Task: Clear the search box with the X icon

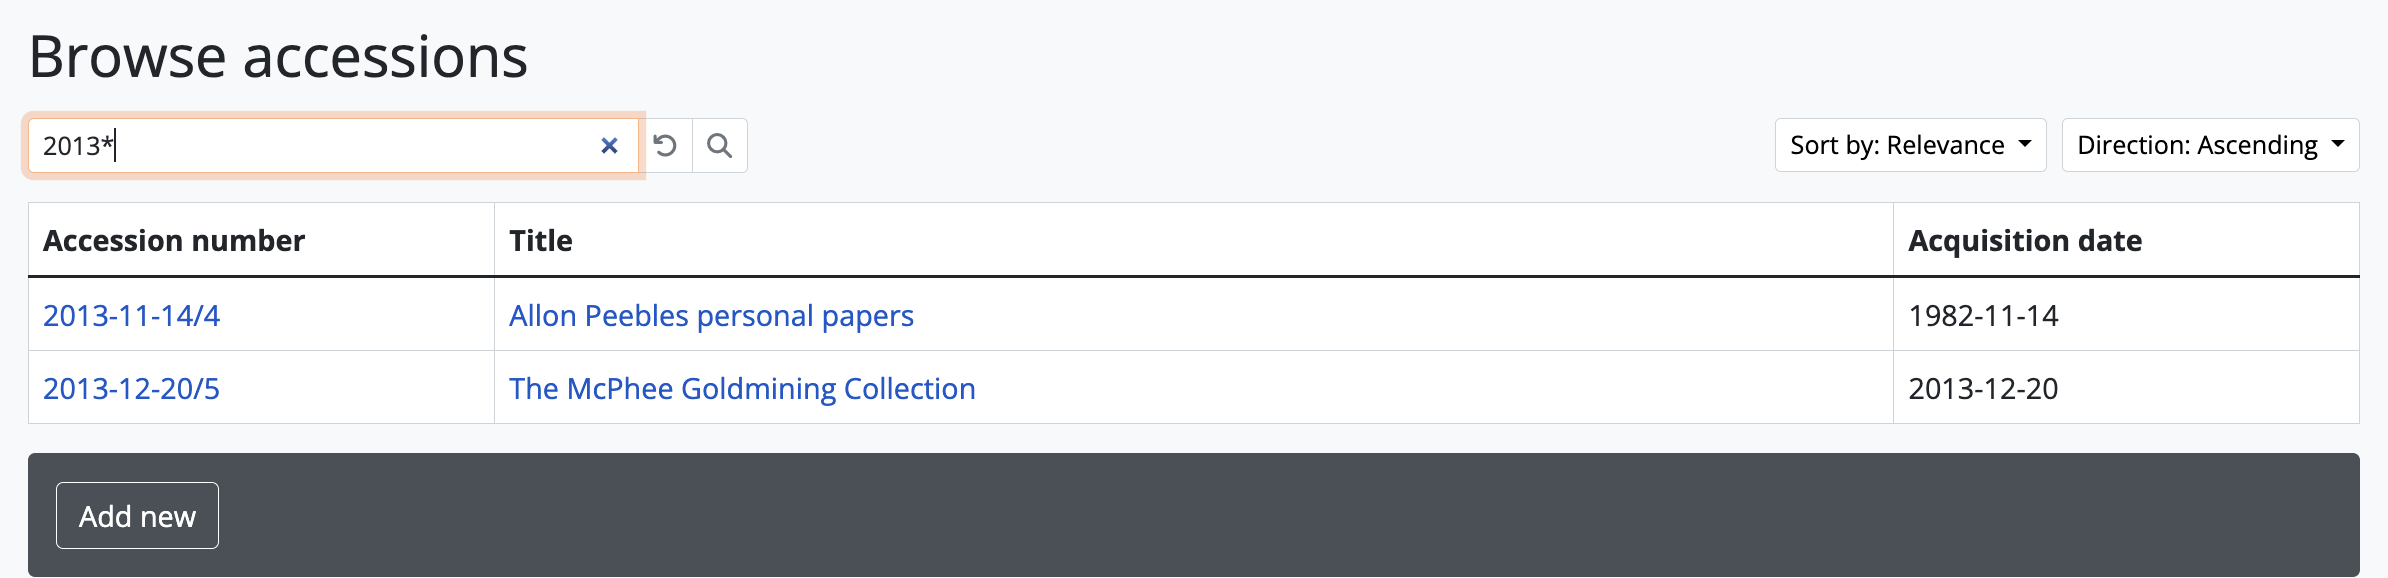Action: coord(609,146)
